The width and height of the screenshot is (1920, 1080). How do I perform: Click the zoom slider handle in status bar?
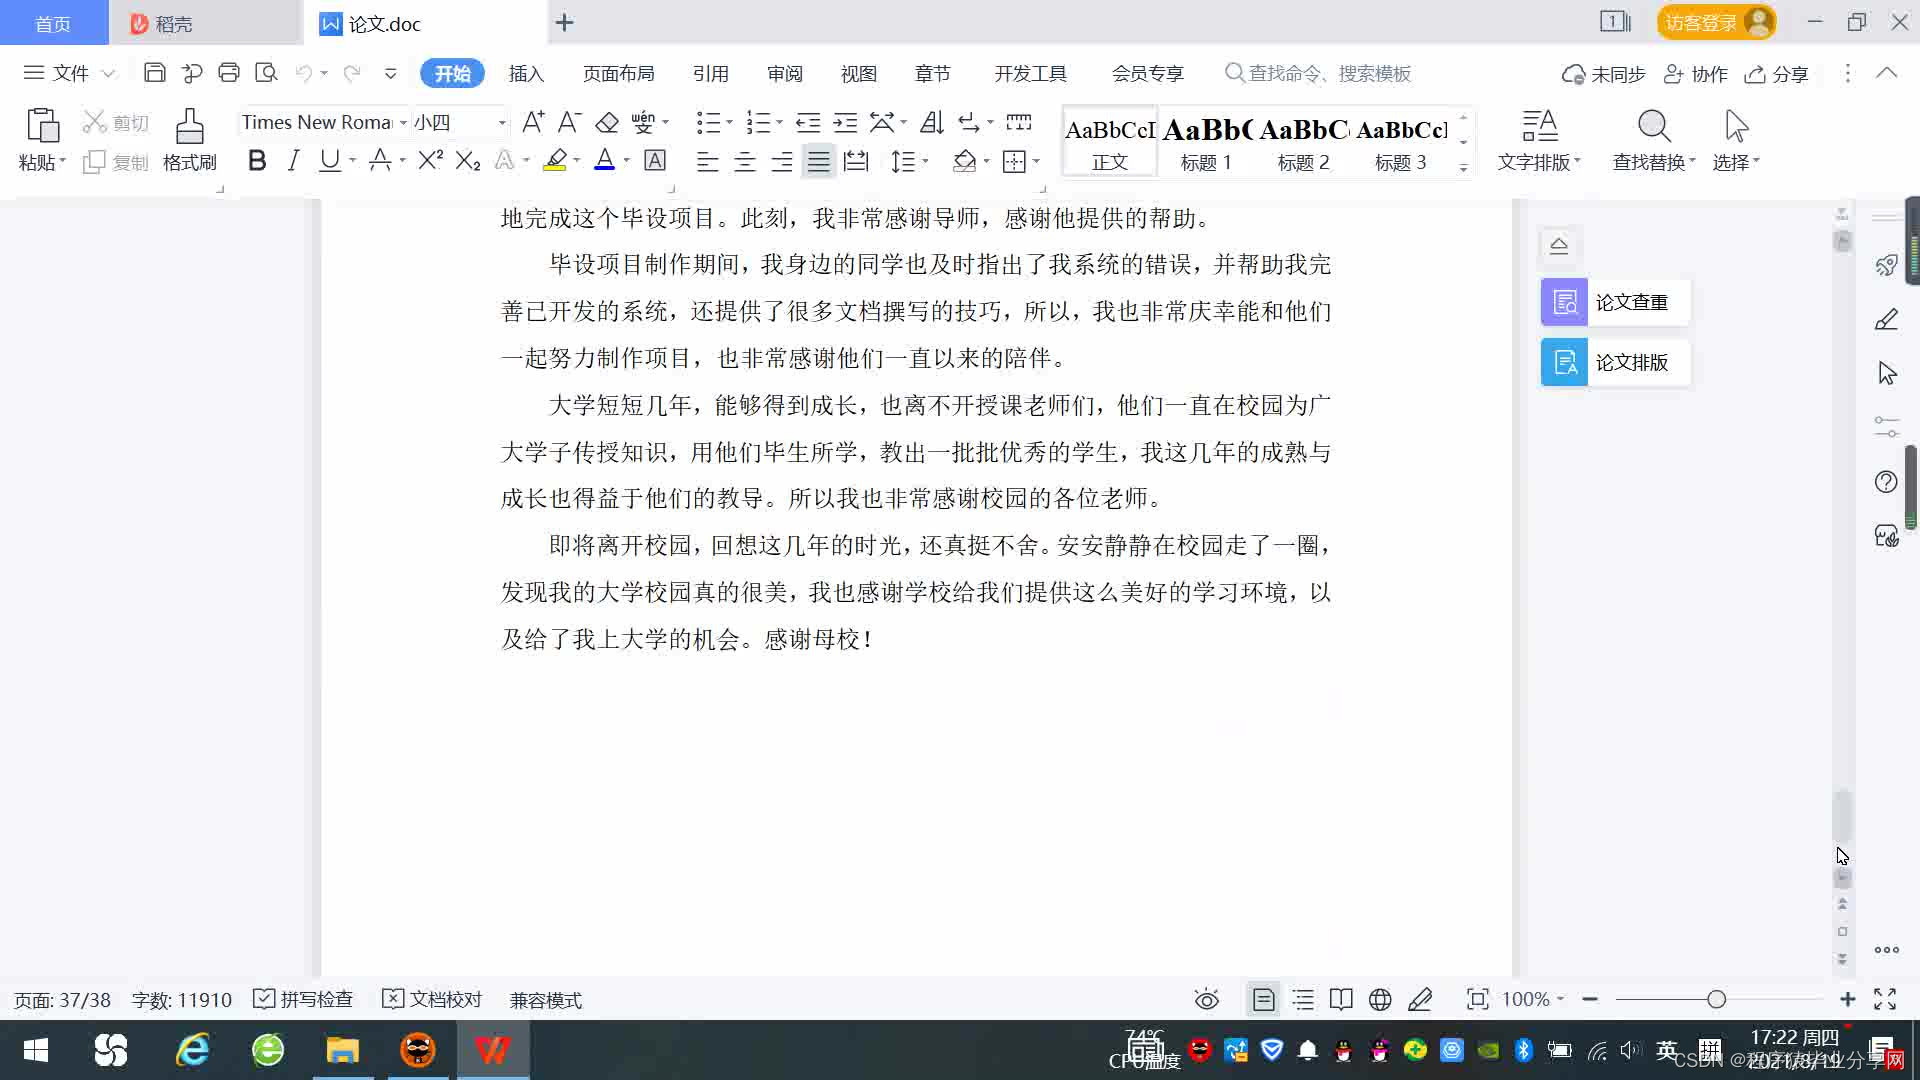pos(1716,999)
